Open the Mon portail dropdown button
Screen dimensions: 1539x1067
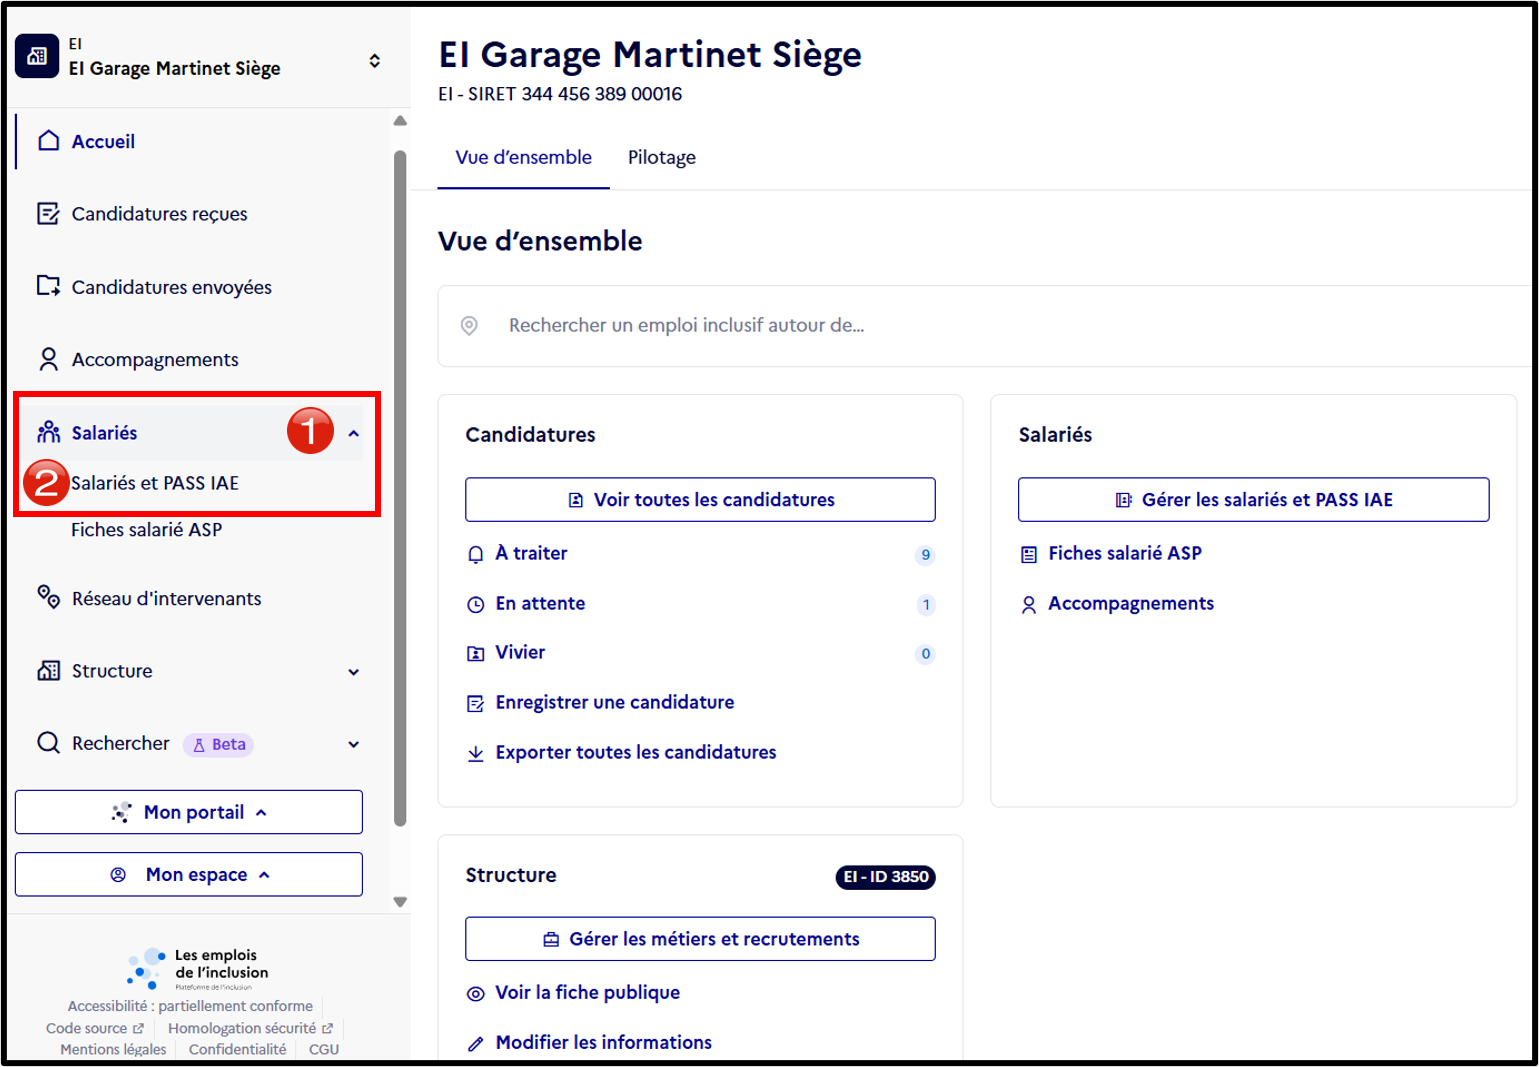coord(189,812)
